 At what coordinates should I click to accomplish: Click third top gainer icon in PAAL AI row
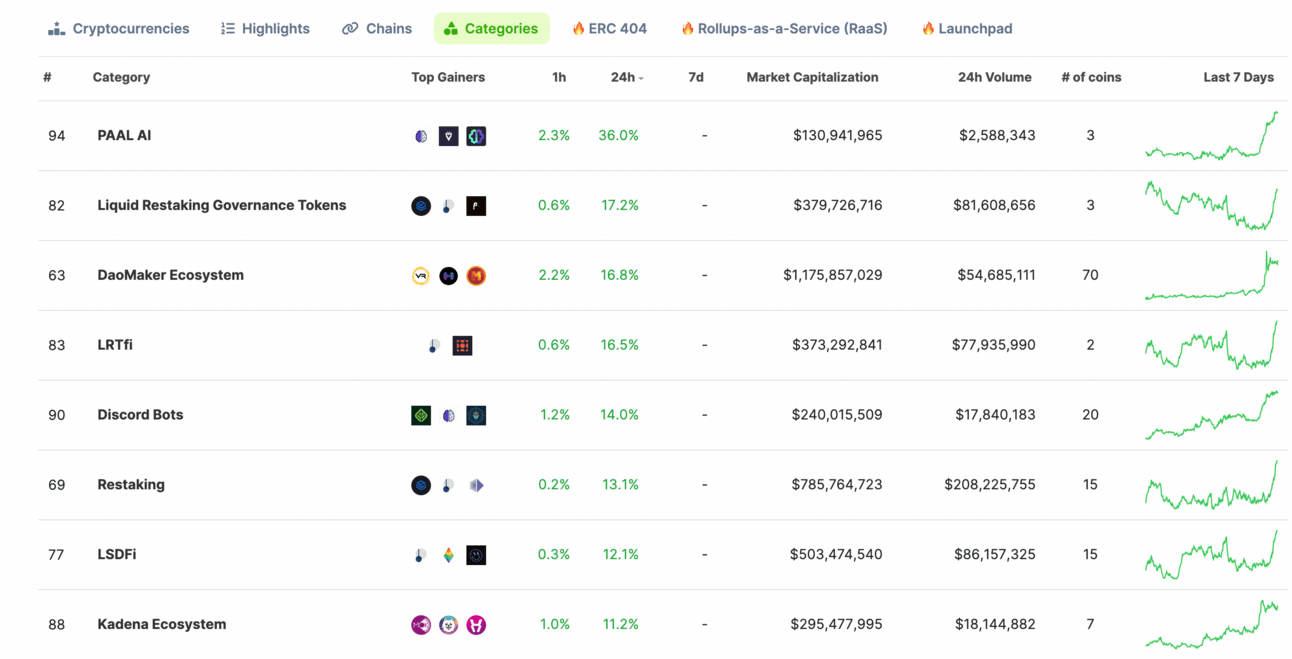coord(476,136)
